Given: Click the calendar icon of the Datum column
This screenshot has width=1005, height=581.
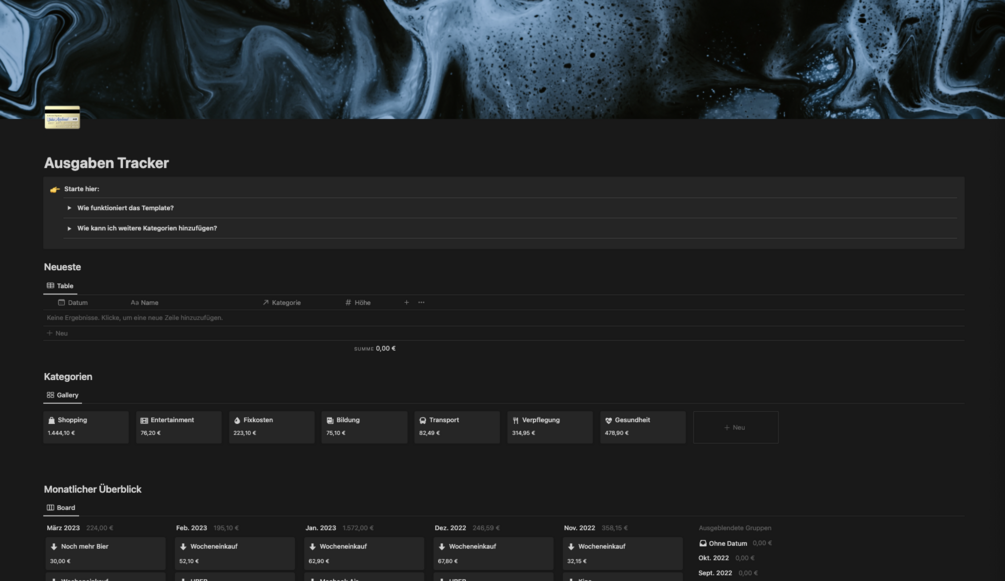Looking at the screenshot, I should click(62, 302).
